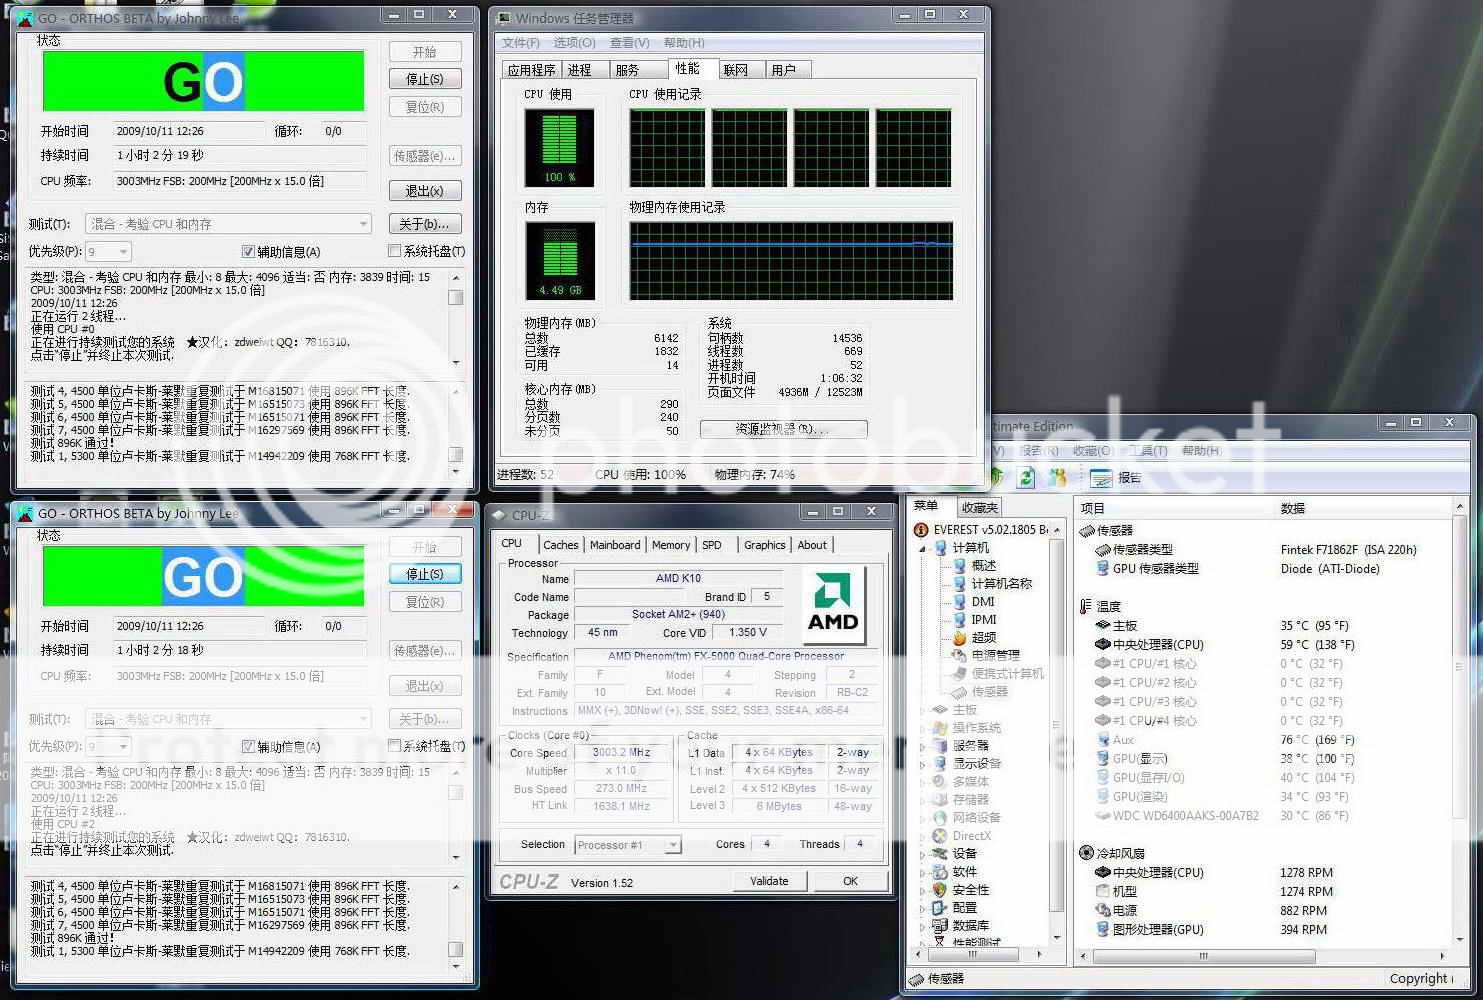Click the AMD logo in CPU-Z

[833, 605]
